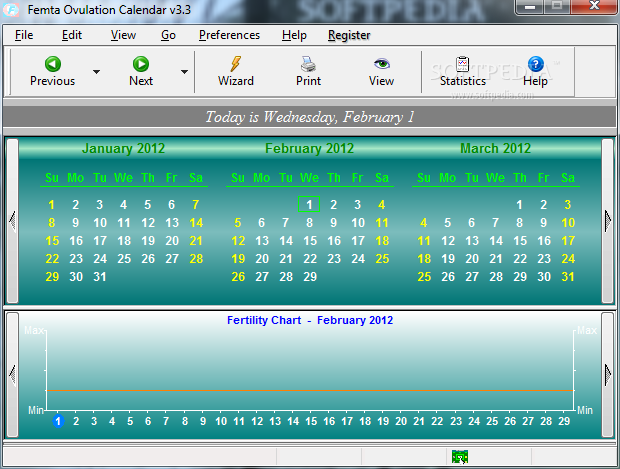Select March 8 in calendar
This screenshot has height=469, width=620.
point(520,223)
